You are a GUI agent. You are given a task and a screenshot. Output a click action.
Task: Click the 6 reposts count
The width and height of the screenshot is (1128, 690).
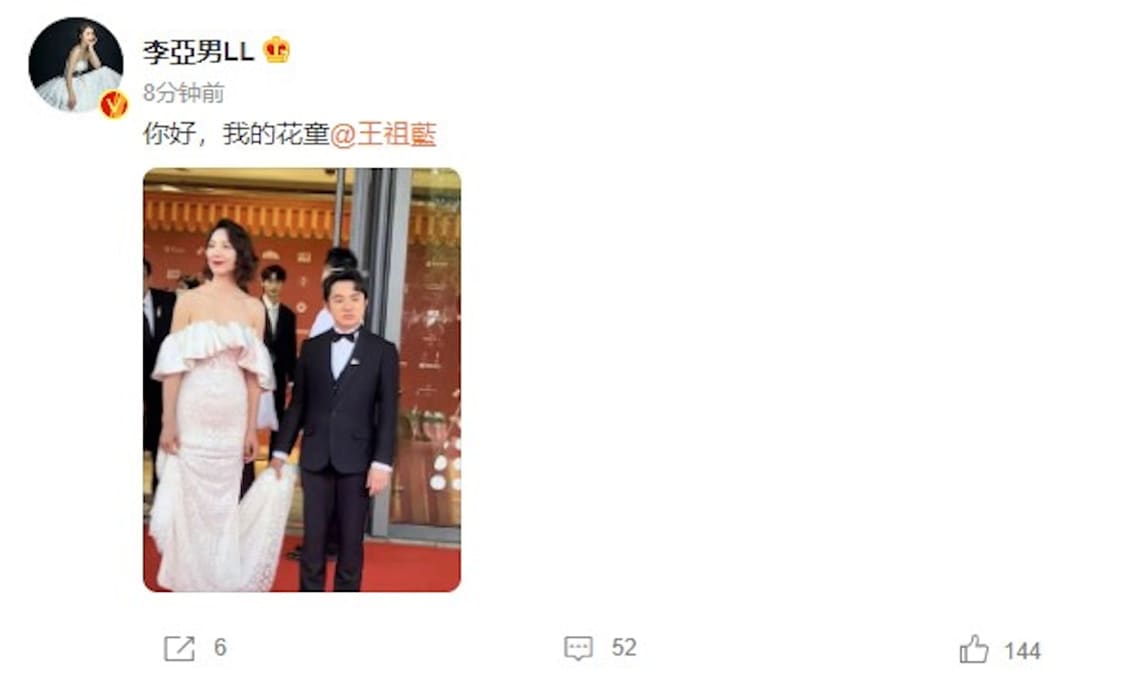220,648
